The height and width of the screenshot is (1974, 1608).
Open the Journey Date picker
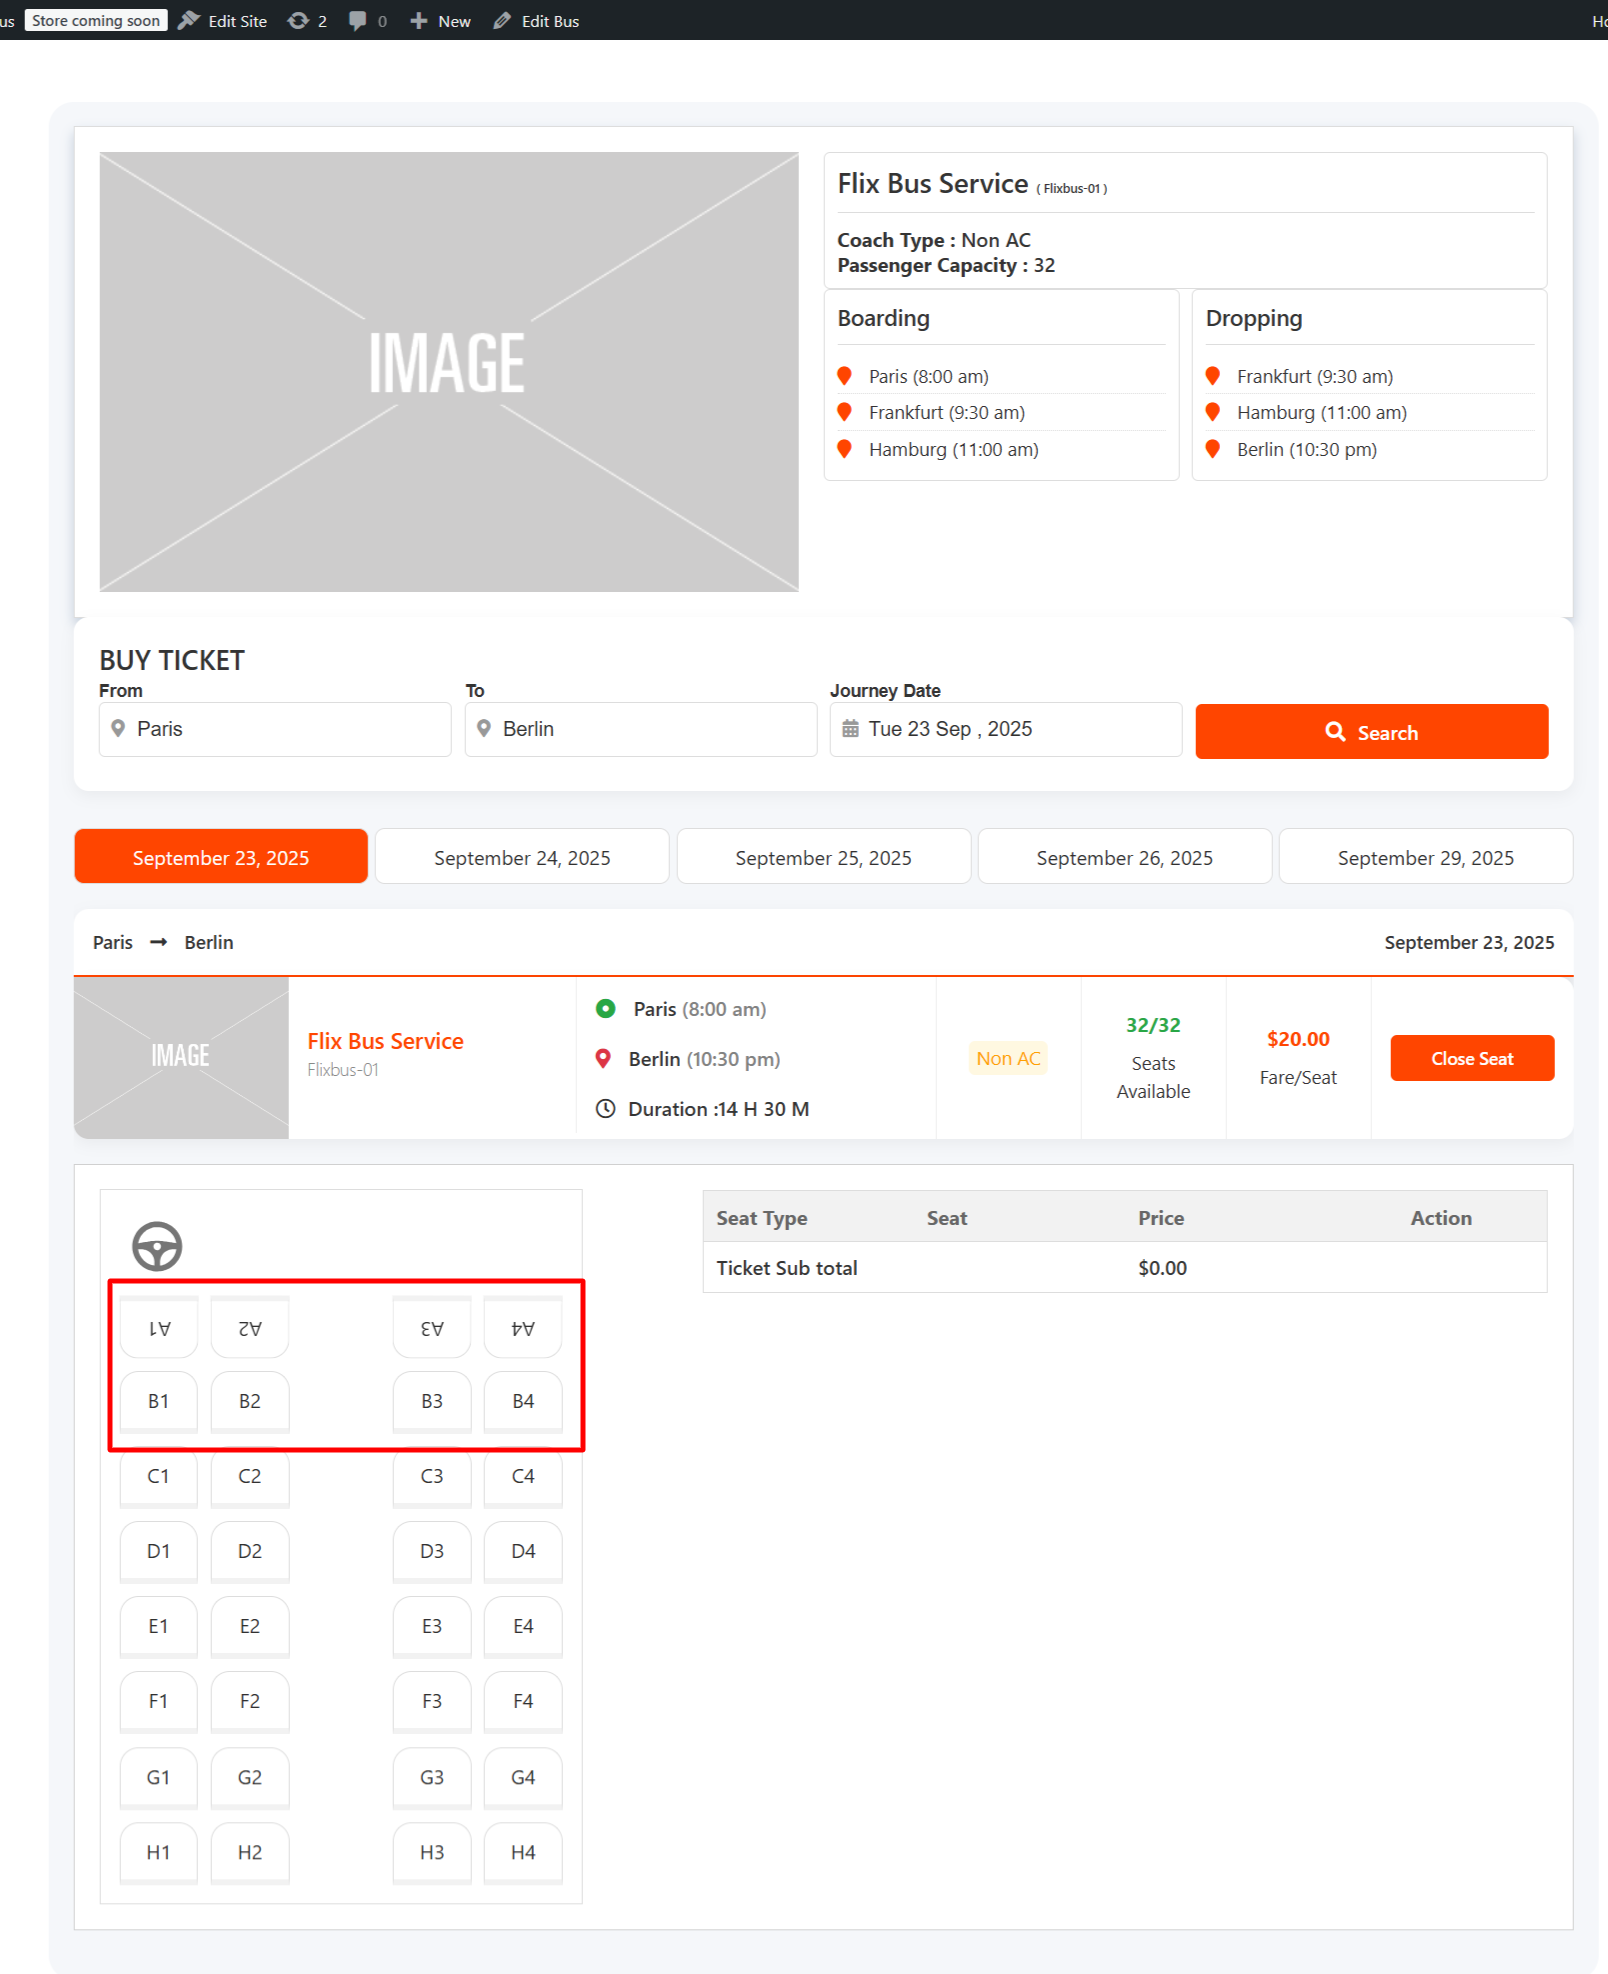[x=1006, y=729]
